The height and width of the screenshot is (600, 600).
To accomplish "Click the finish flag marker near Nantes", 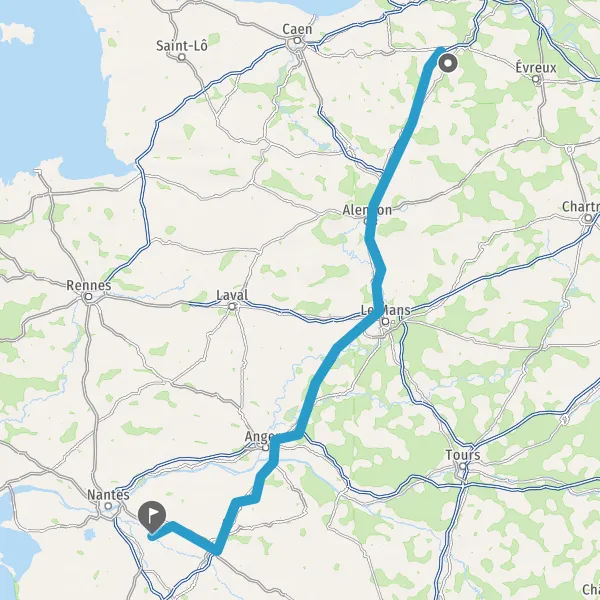I will 152,517.
